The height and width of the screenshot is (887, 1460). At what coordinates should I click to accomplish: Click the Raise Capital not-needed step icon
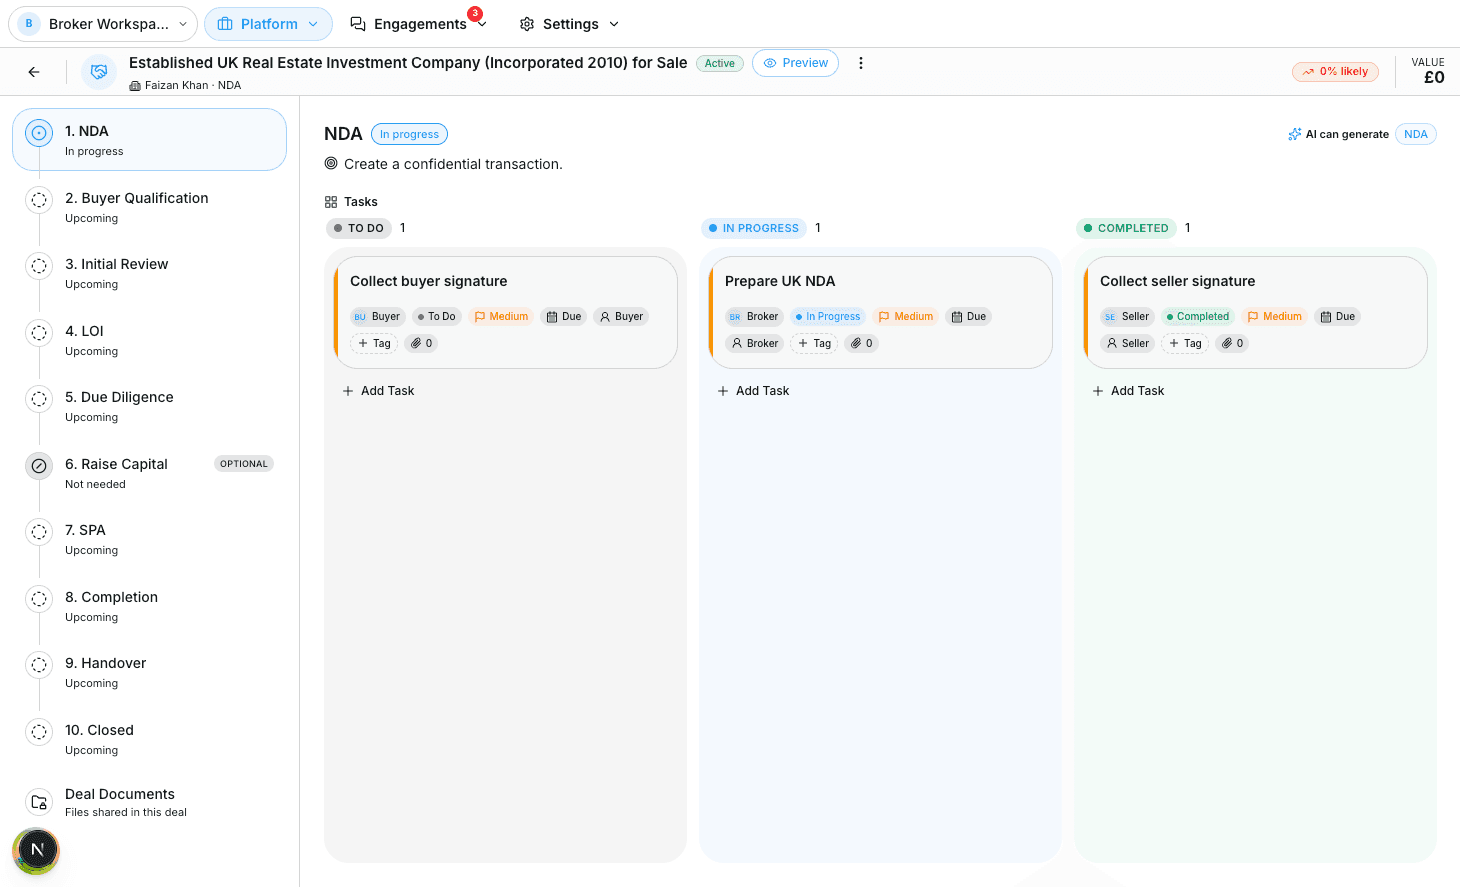pyautogui.click(x=39, y=465)
